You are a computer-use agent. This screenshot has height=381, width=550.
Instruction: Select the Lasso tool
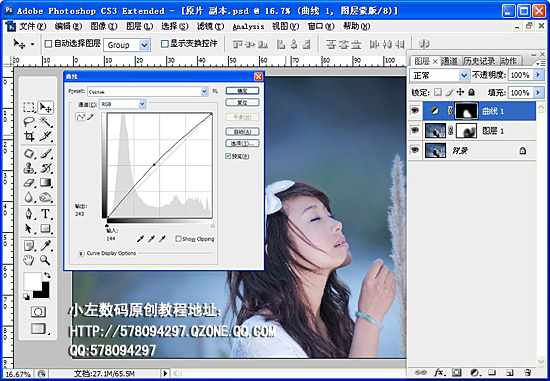point(29,122)
